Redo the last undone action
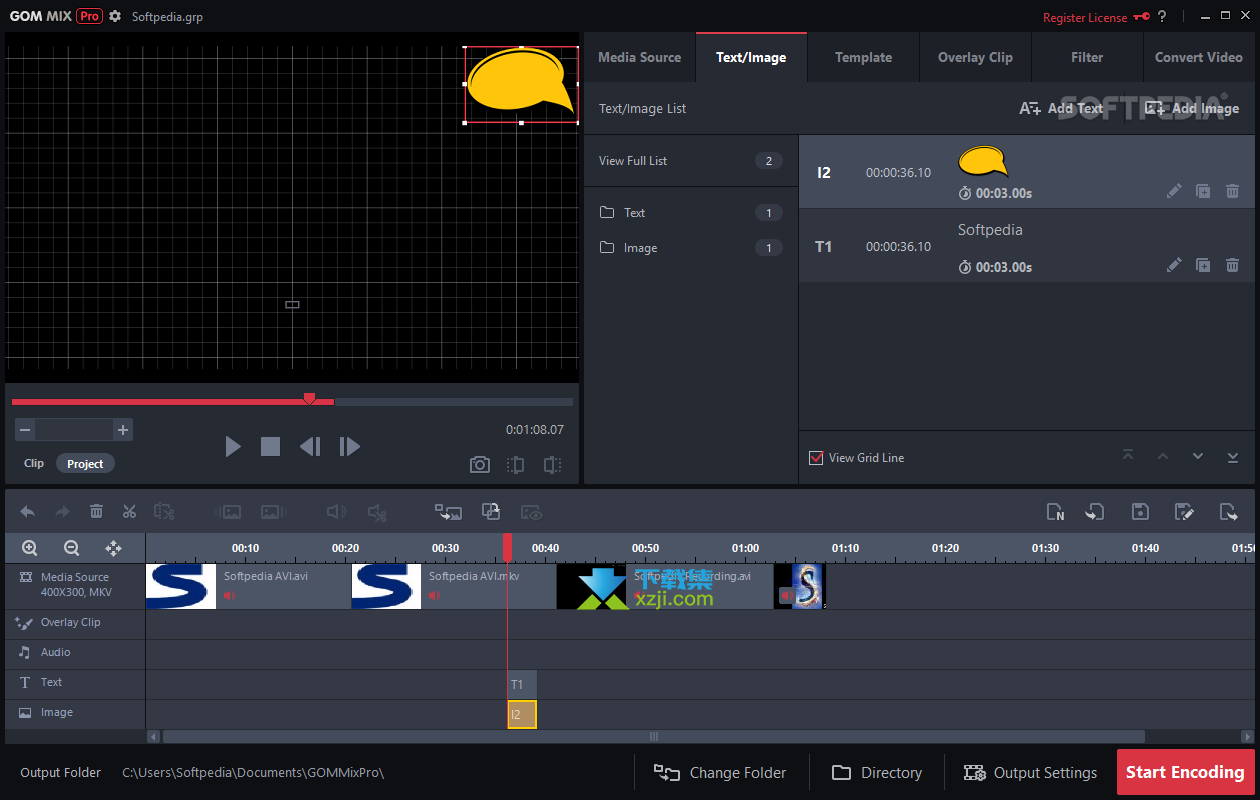 (62, 512)
